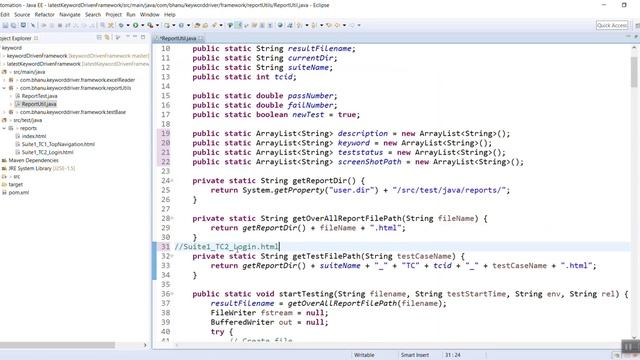Toggle Link with Editor in Project Explorer

[107, 38]
